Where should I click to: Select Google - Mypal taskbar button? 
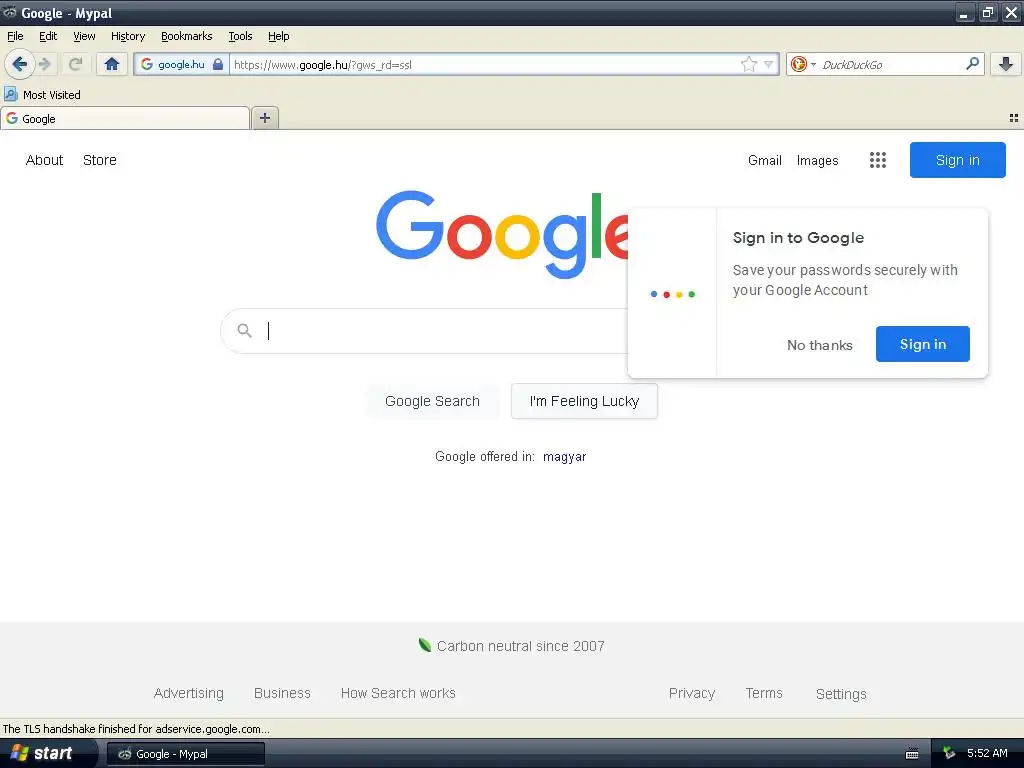click(185, 754)
